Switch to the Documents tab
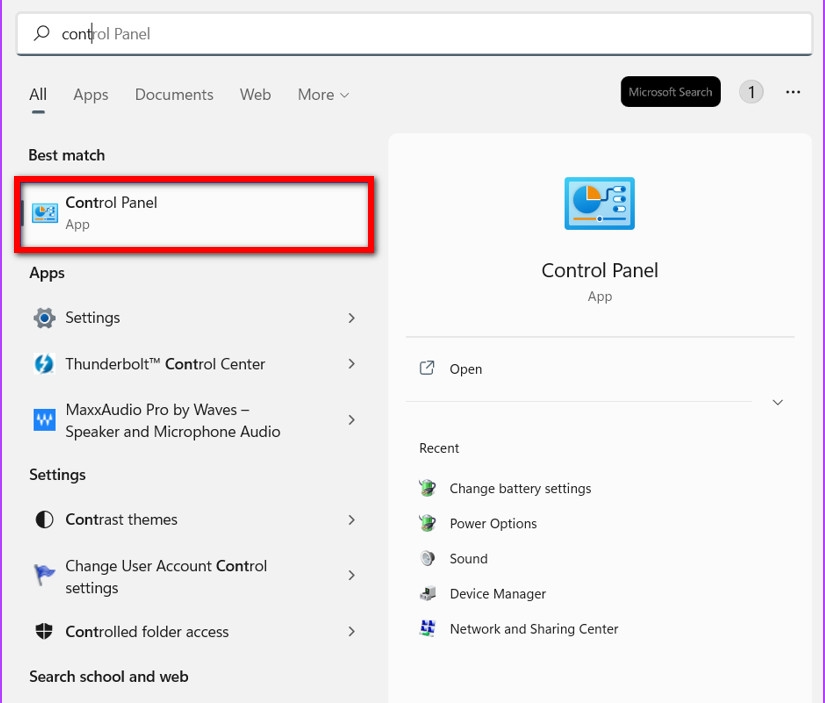This screenshot has height=703, width=825. click(173, 94)
